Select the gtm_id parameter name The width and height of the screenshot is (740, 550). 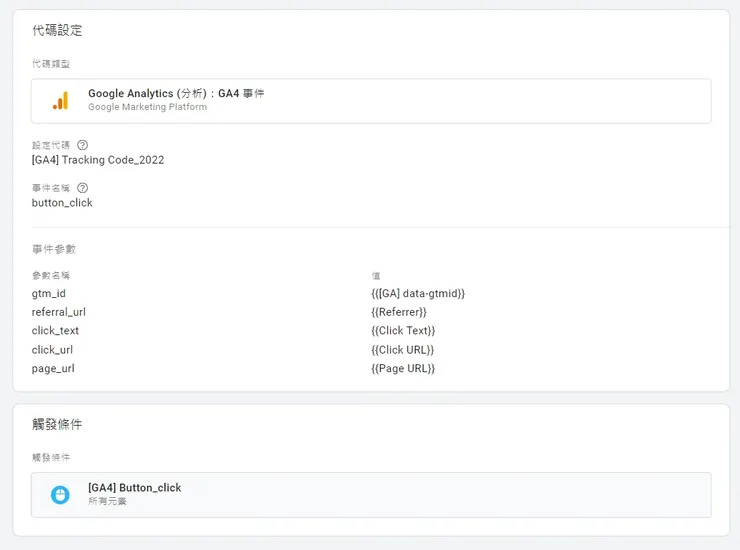(x=49, y=294)
